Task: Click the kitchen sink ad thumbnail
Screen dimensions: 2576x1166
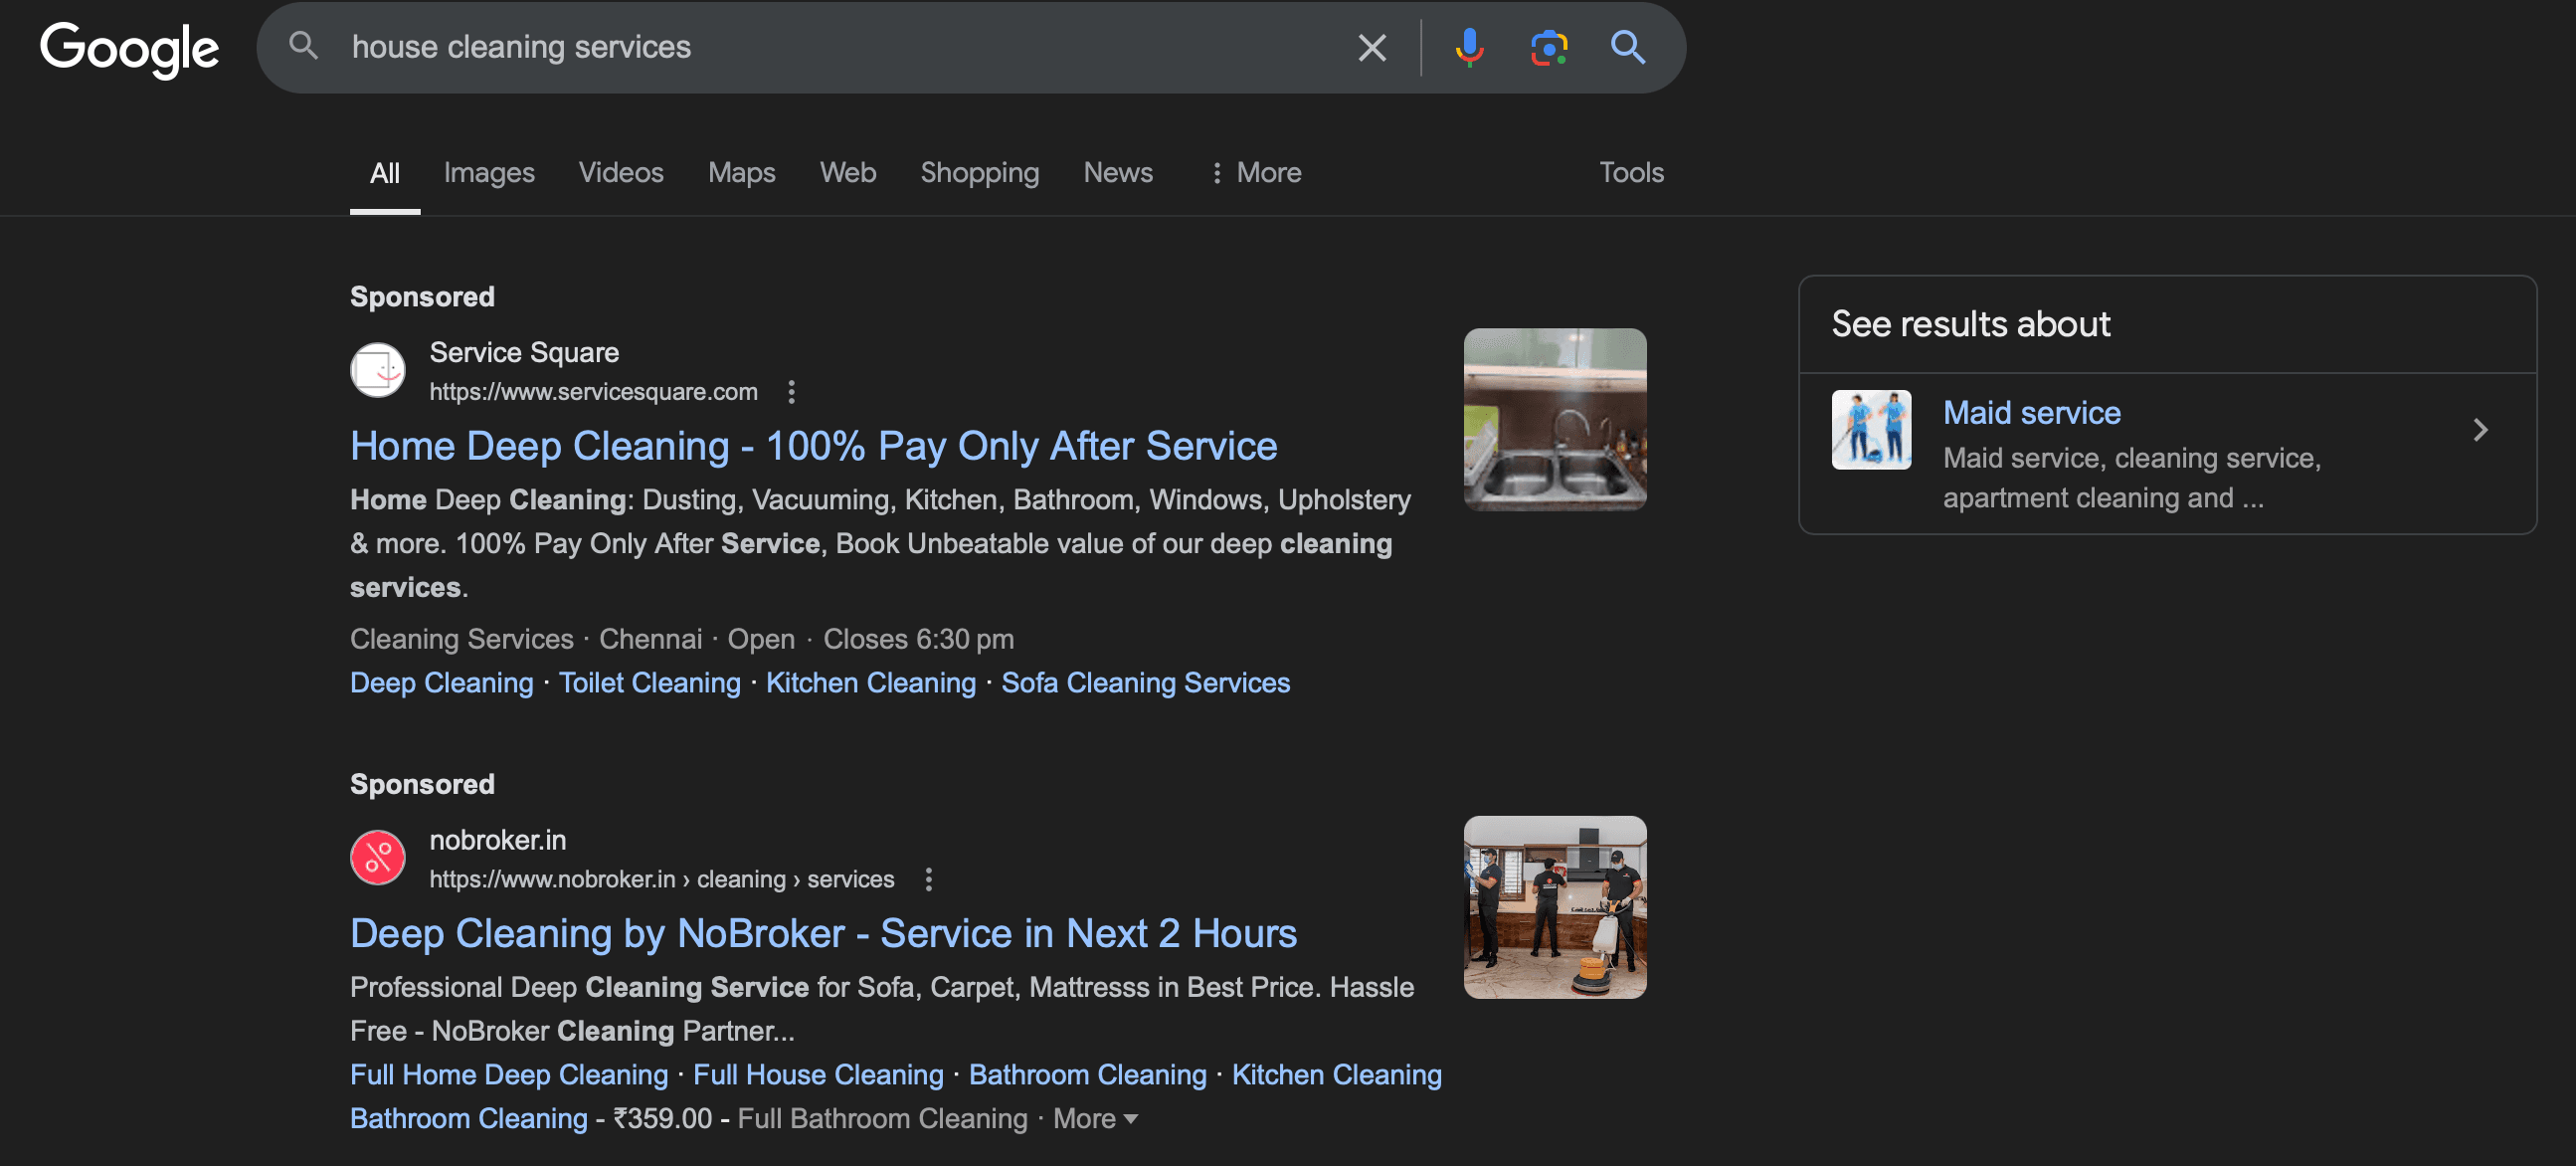Action: pyautogui.click(x=1554, y=419)
